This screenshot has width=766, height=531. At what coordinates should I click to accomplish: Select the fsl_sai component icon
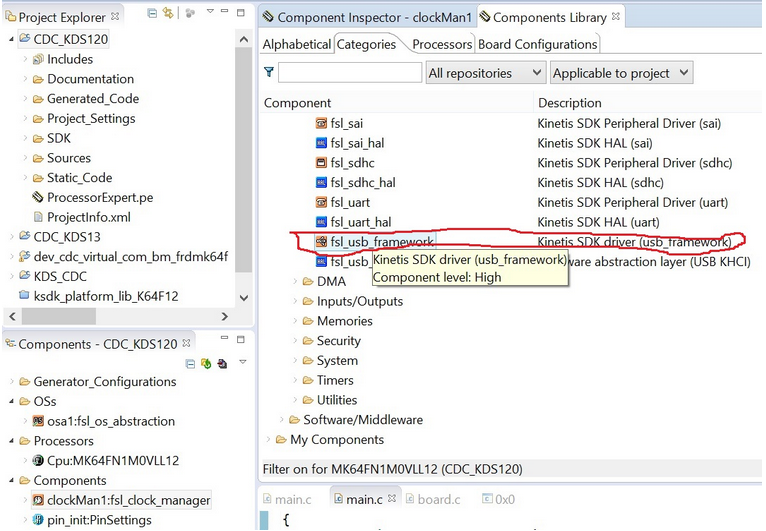[321, 123]
